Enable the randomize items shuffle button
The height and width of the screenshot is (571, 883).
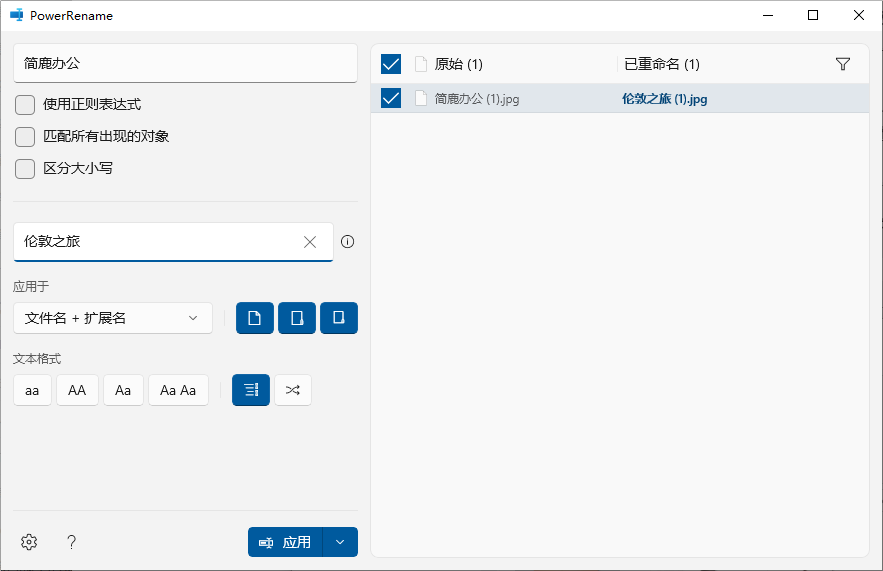[x=293, y=390]
